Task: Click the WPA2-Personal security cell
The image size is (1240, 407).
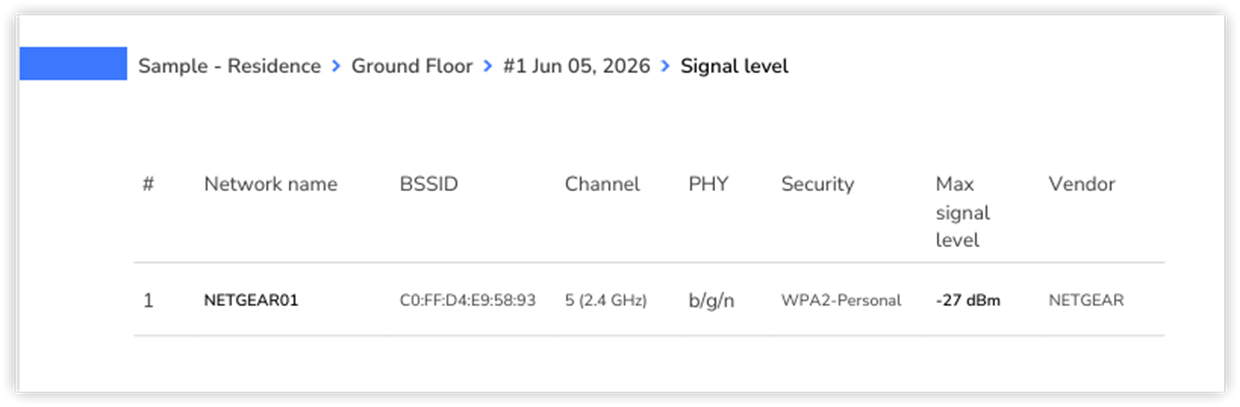Action: pyautogui.click(x=841, y=300)
